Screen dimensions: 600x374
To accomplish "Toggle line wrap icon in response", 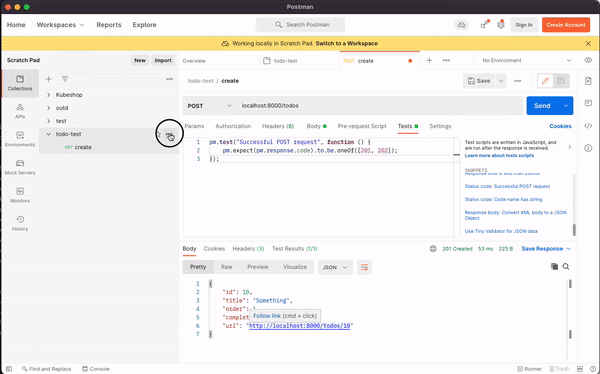I will tap(364, 267).
